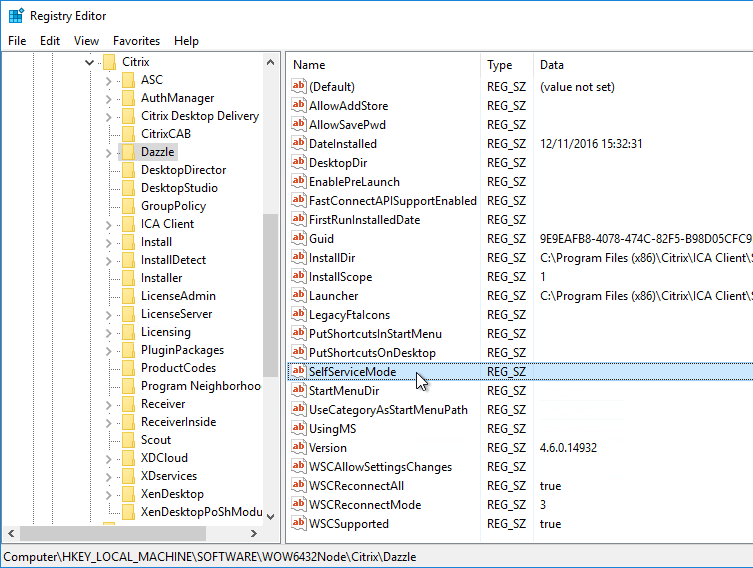
Task: Open the Favorites menu
Action: (x=136, y=41)
